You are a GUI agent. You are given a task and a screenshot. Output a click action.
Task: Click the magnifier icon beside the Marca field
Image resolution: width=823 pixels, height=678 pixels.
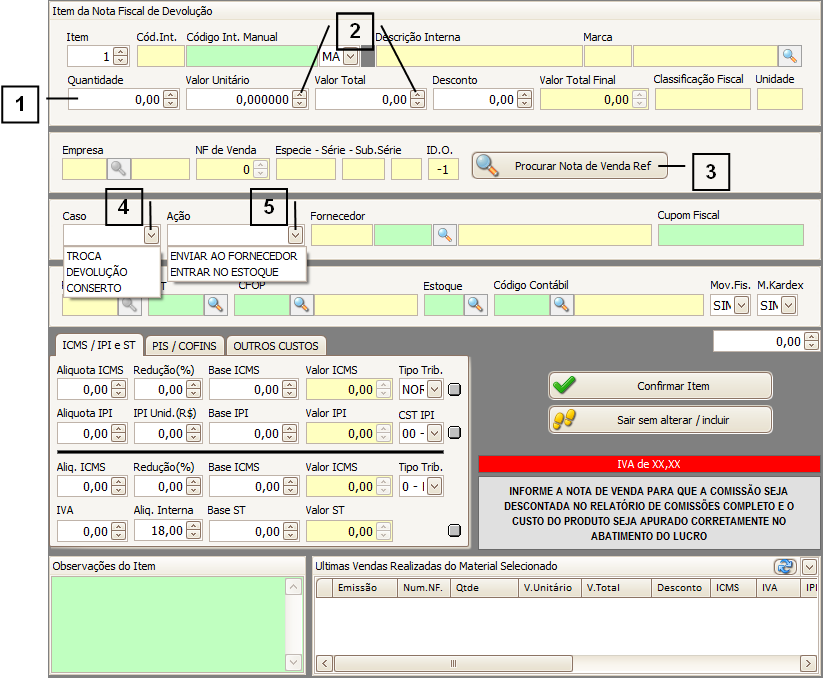pyautogui.click(x=790, y=56)
